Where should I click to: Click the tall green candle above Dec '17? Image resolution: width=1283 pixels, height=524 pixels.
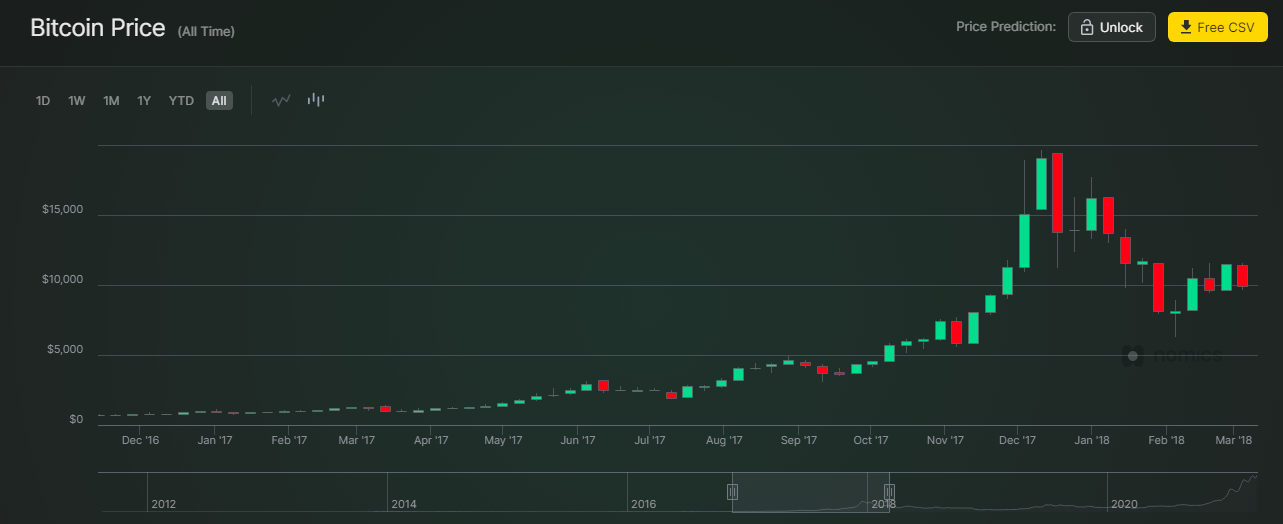pos(1024,241)
